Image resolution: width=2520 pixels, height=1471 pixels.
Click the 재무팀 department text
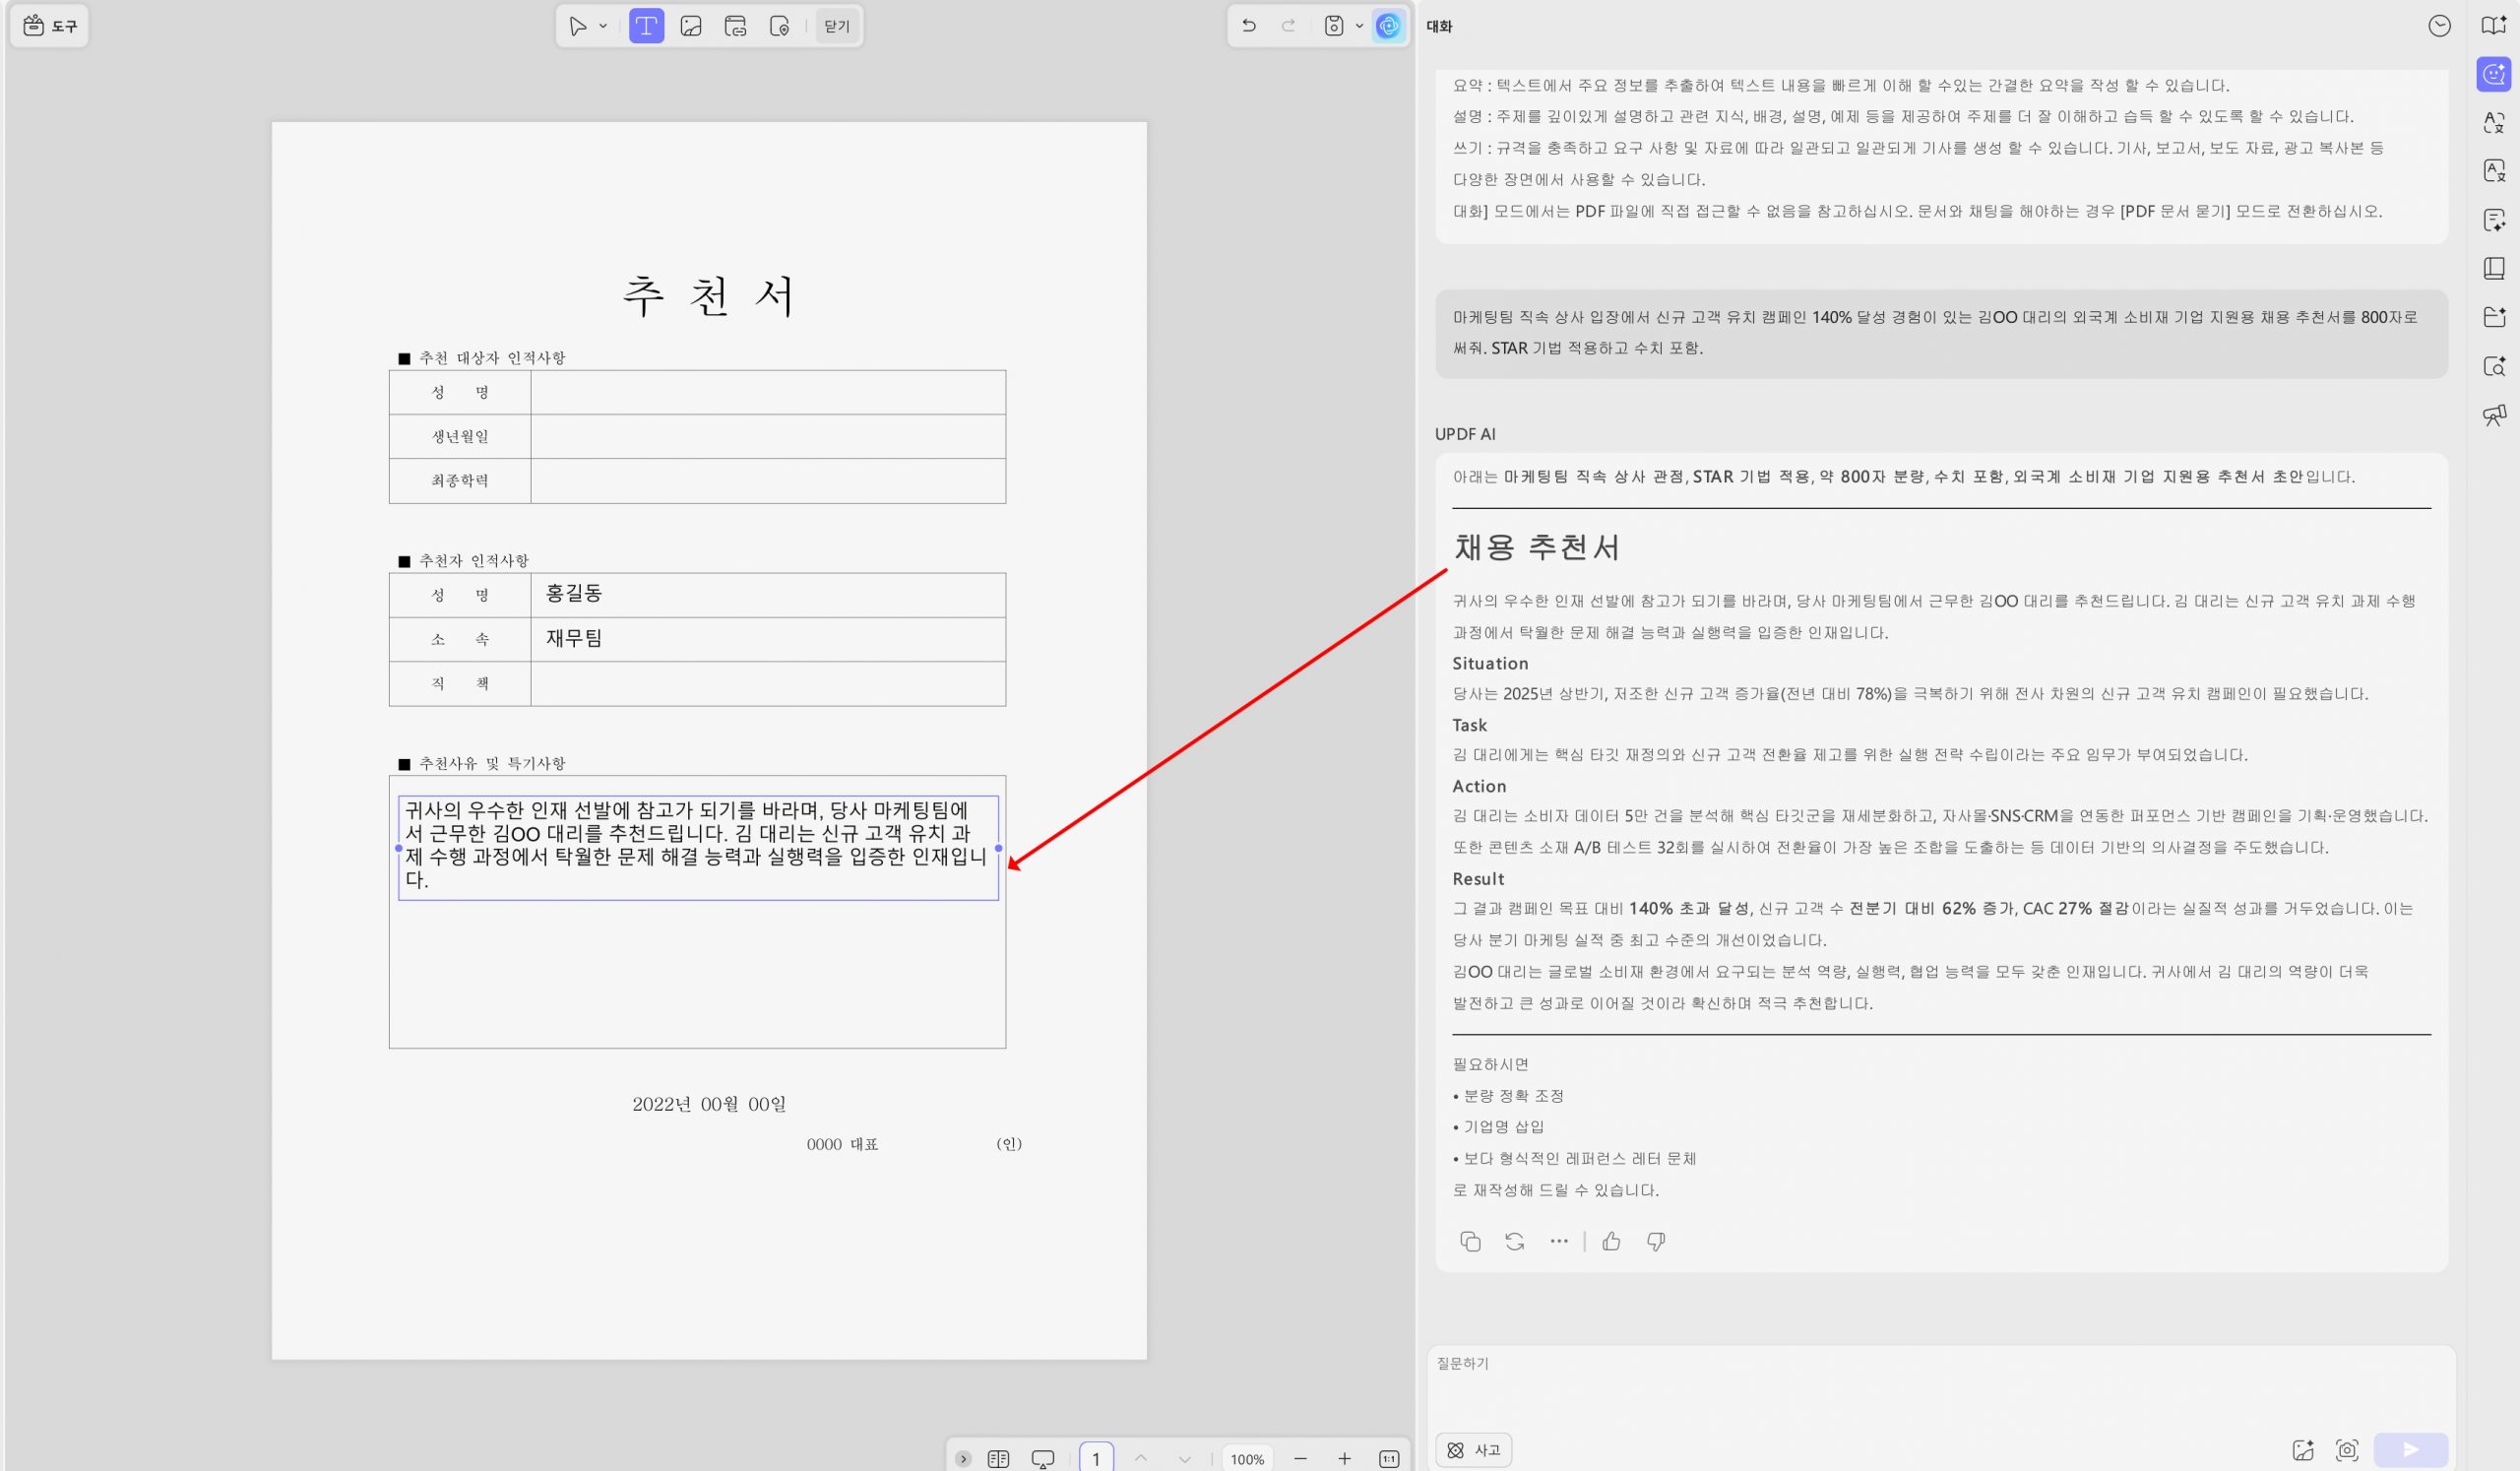[x=574, y=638]
